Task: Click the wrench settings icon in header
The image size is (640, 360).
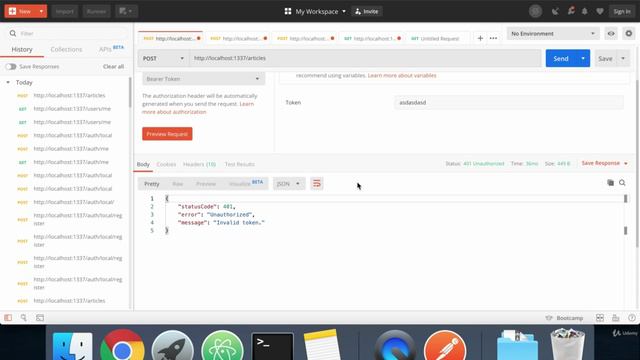Action: (571, 11)
